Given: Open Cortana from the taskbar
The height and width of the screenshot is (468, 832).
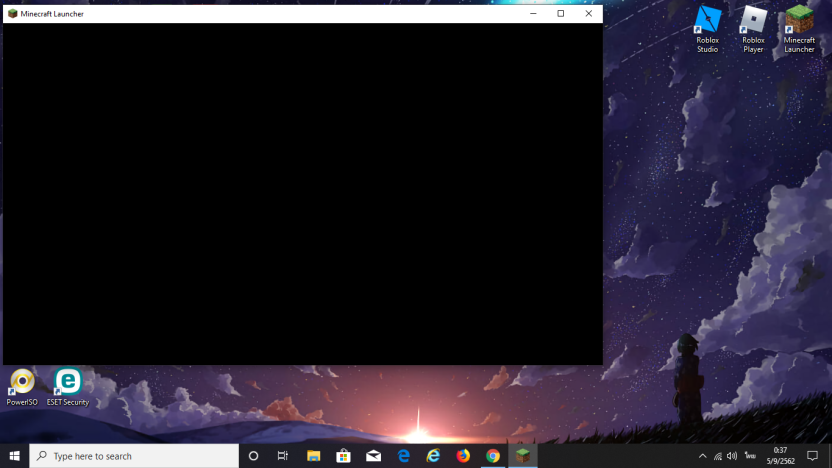Looking at the screenshot, I should click(253, 456).
